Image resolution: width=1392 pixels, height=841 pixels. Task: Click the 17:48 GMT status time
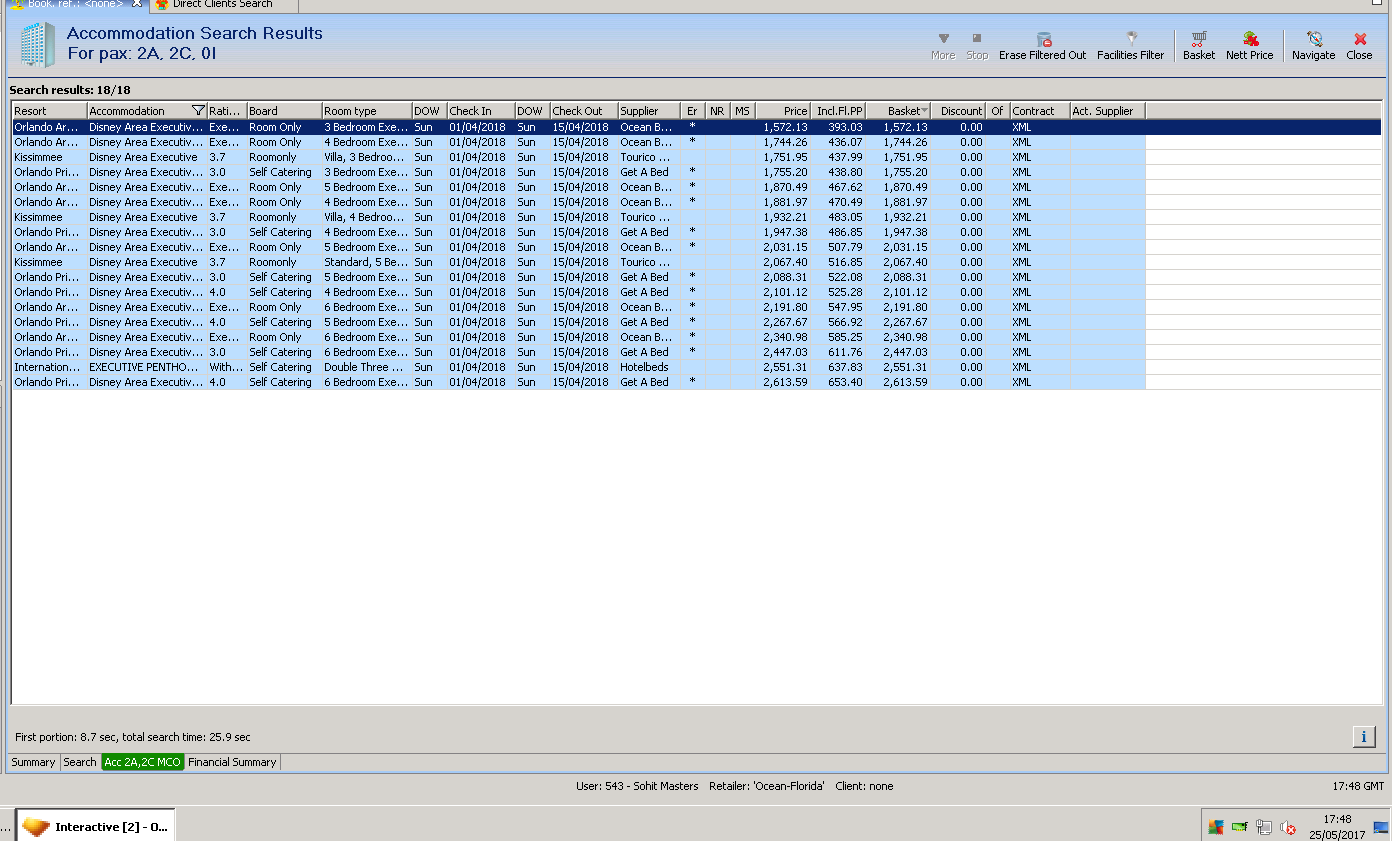1358,786
